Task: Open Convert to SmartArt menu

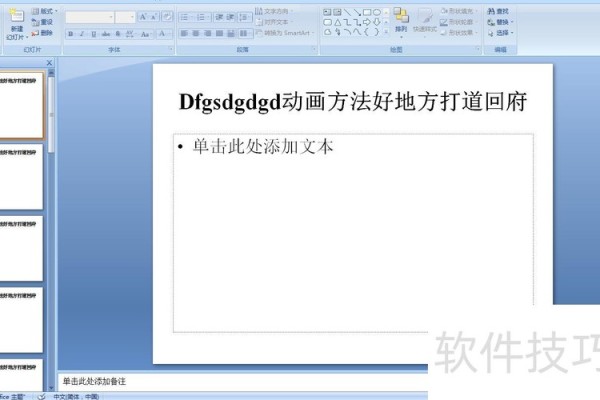Action: 285,33
